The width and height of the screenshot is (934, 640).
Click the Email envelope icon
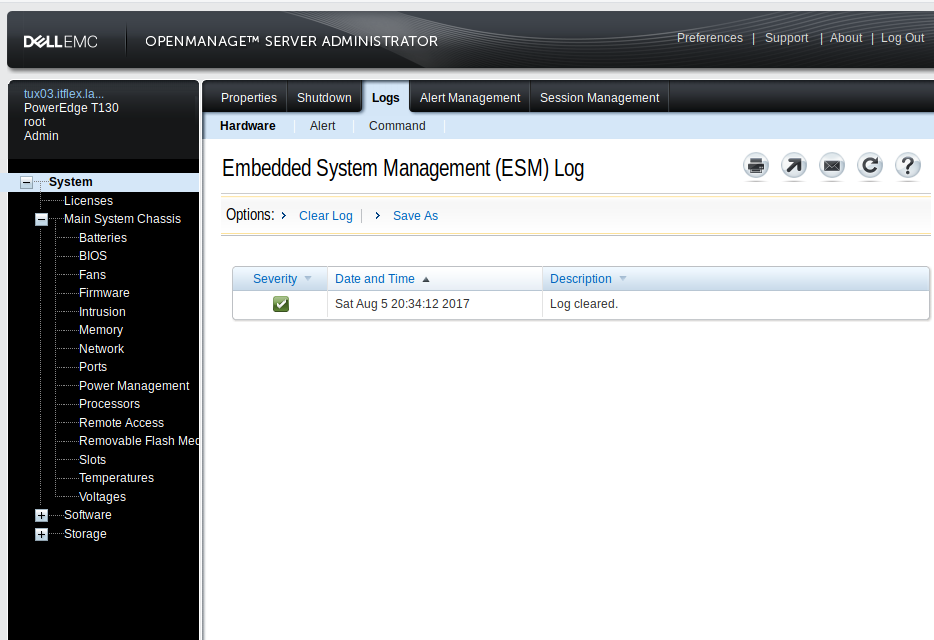pyautogui.click(x=832, y=166)
